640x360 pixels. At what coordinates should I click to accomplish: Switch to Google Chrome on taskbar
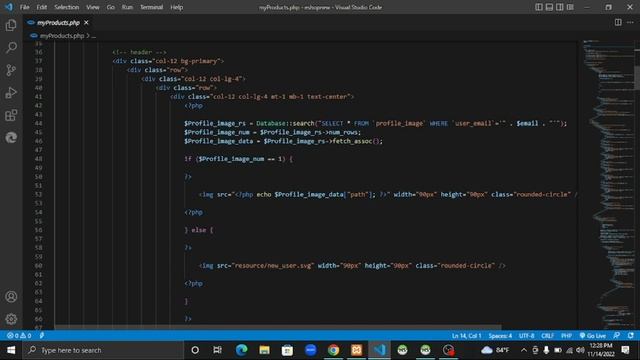[x=333, y=350]
